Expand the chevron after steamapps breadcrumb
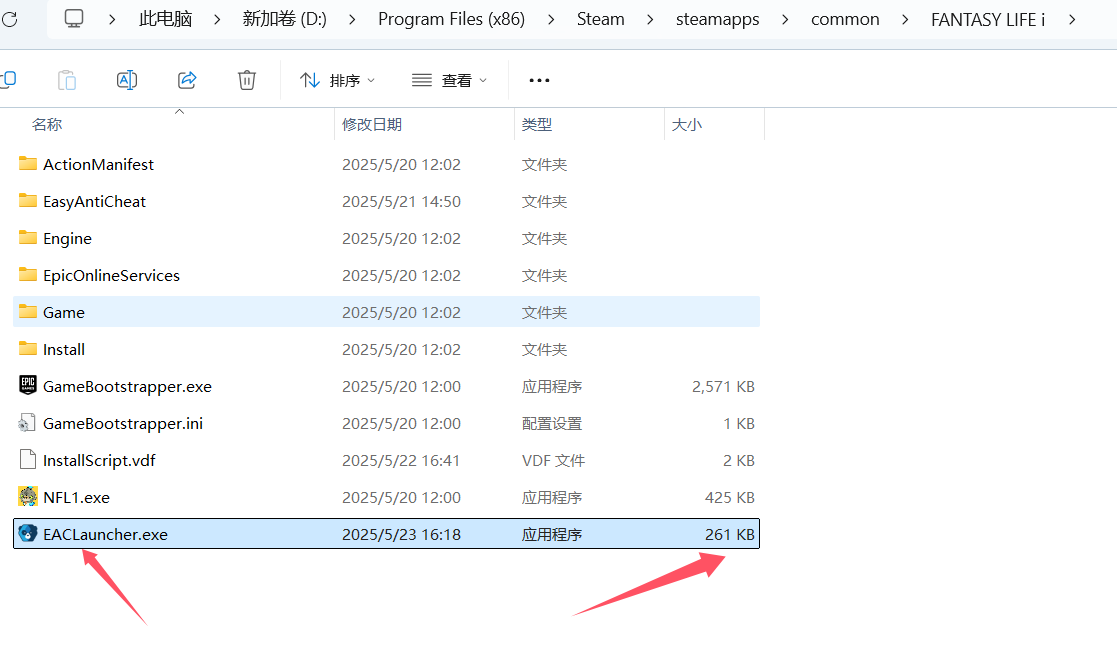 pyautogui.click(x=785, y=20)
